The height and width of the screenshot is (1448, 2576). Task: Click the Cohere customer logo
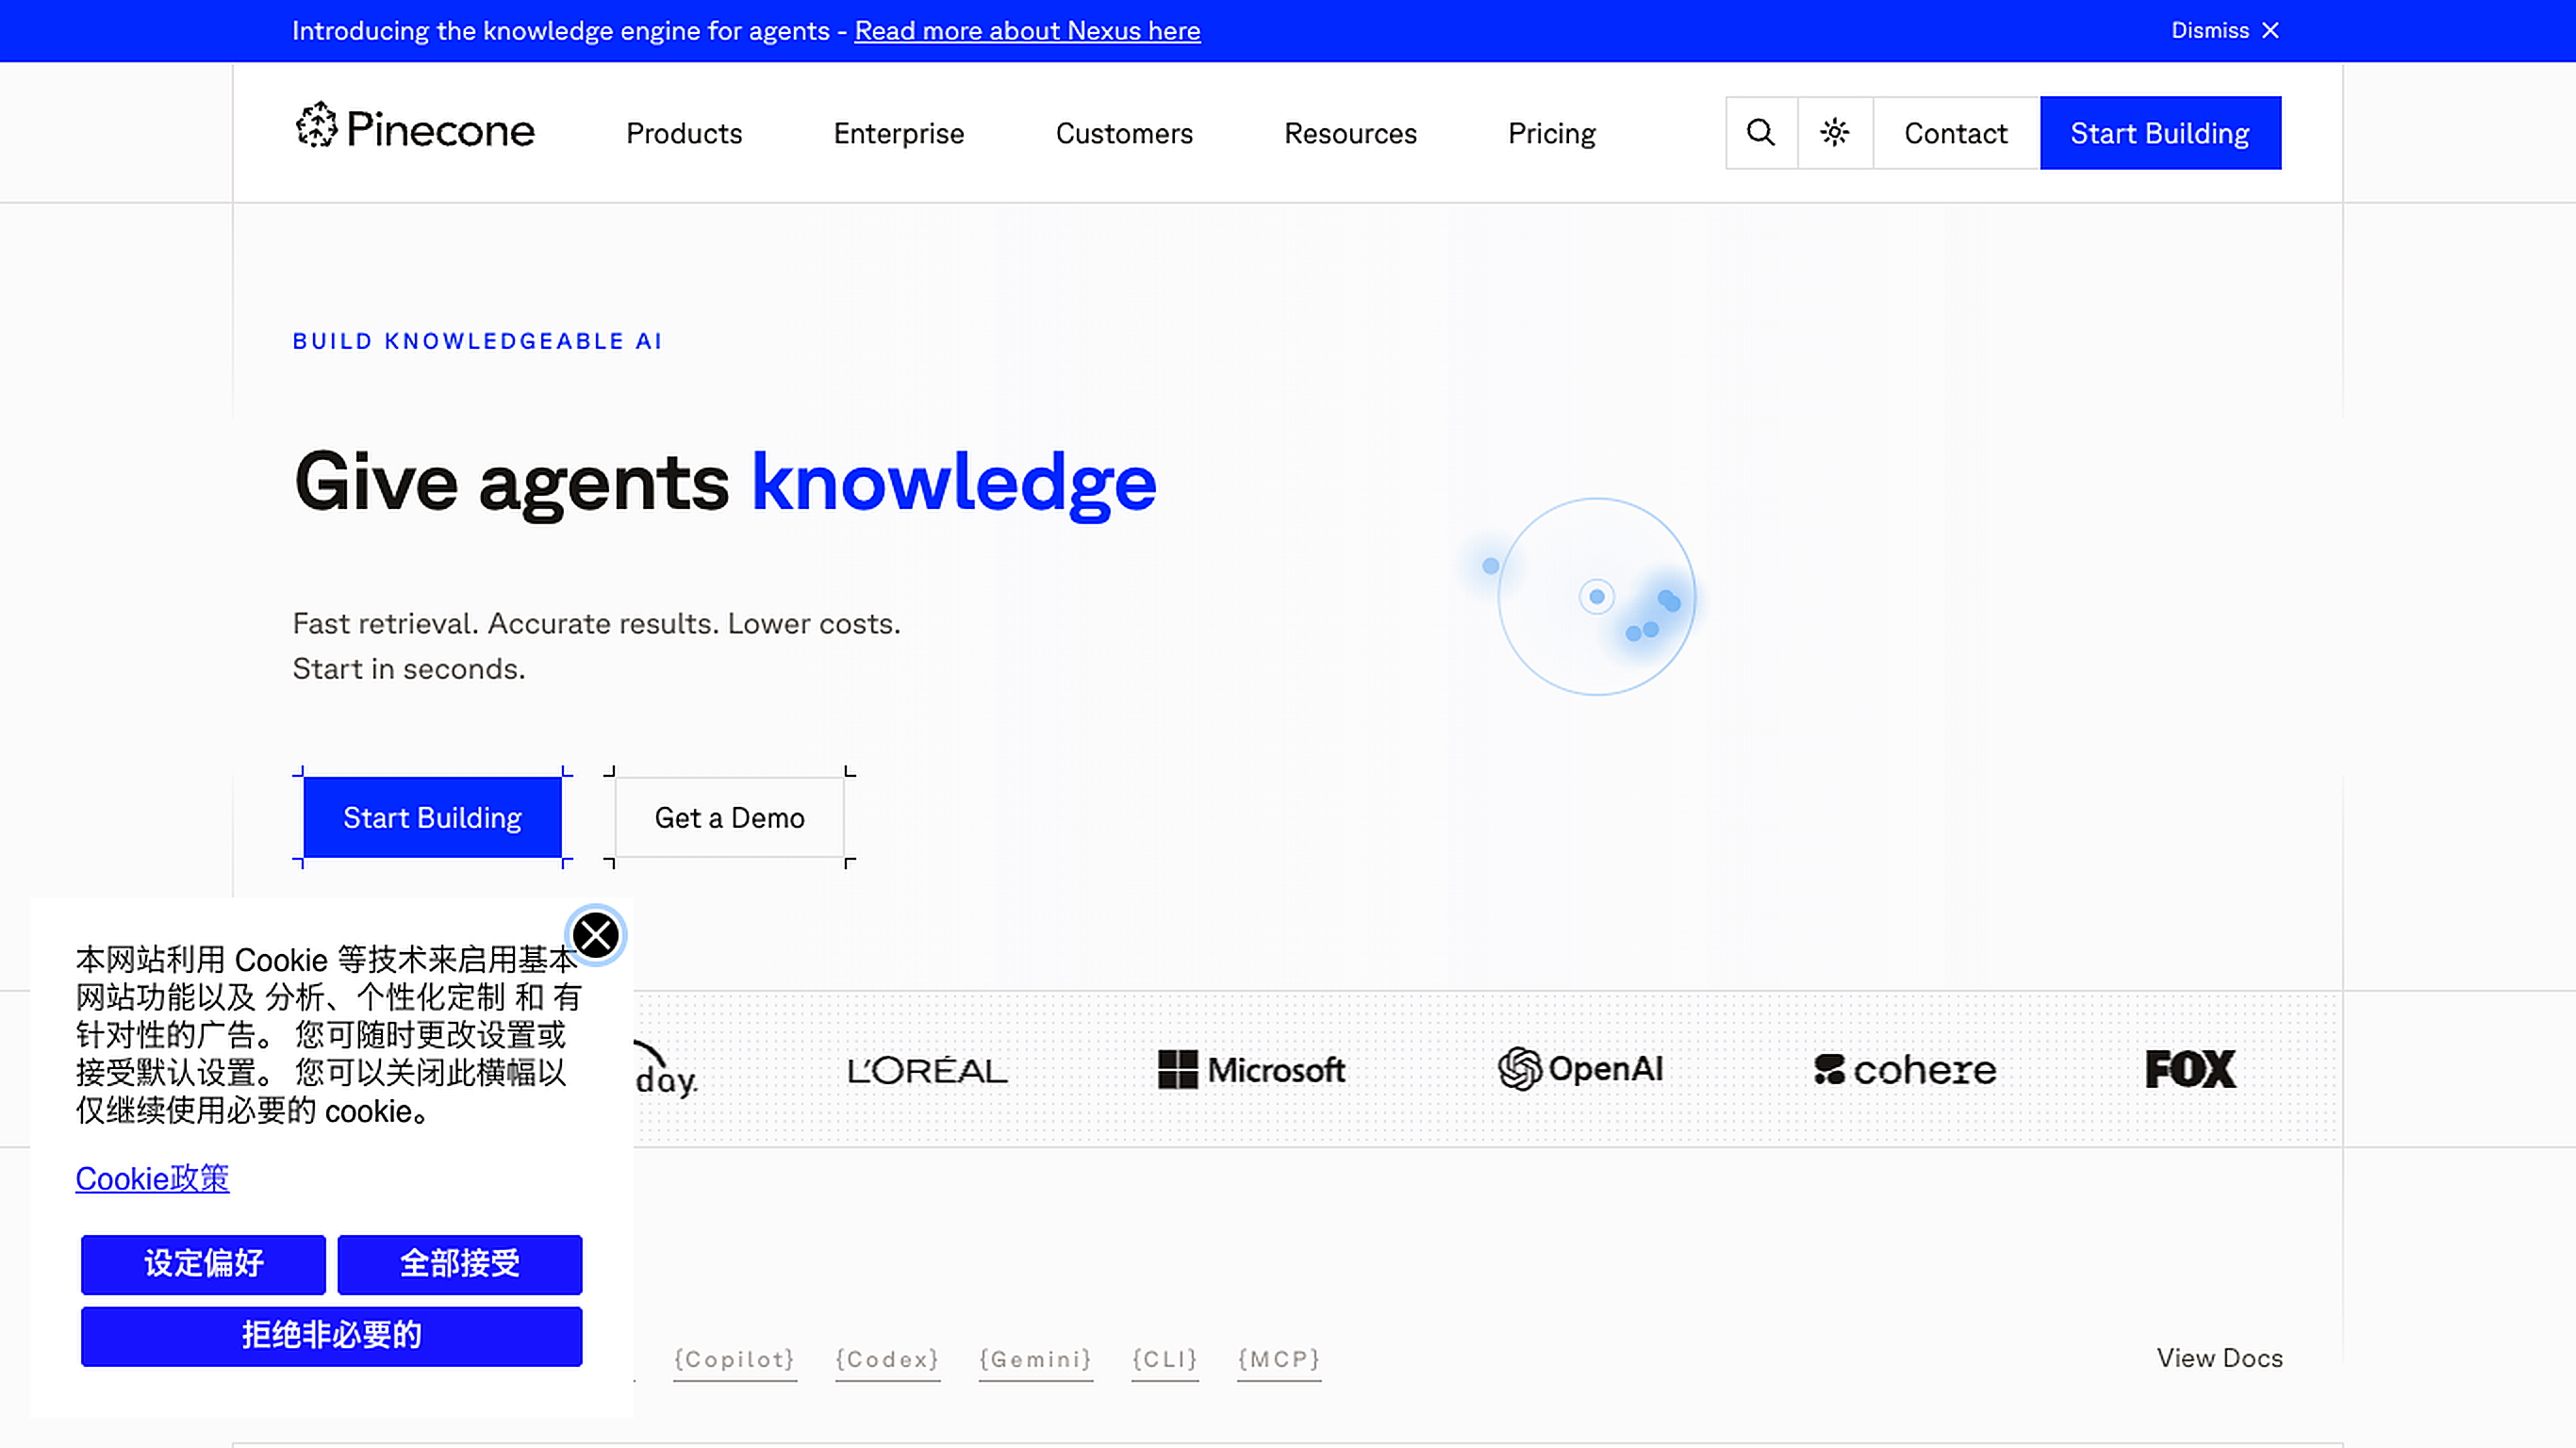pyautogui.click(x=1905, y=1070)
